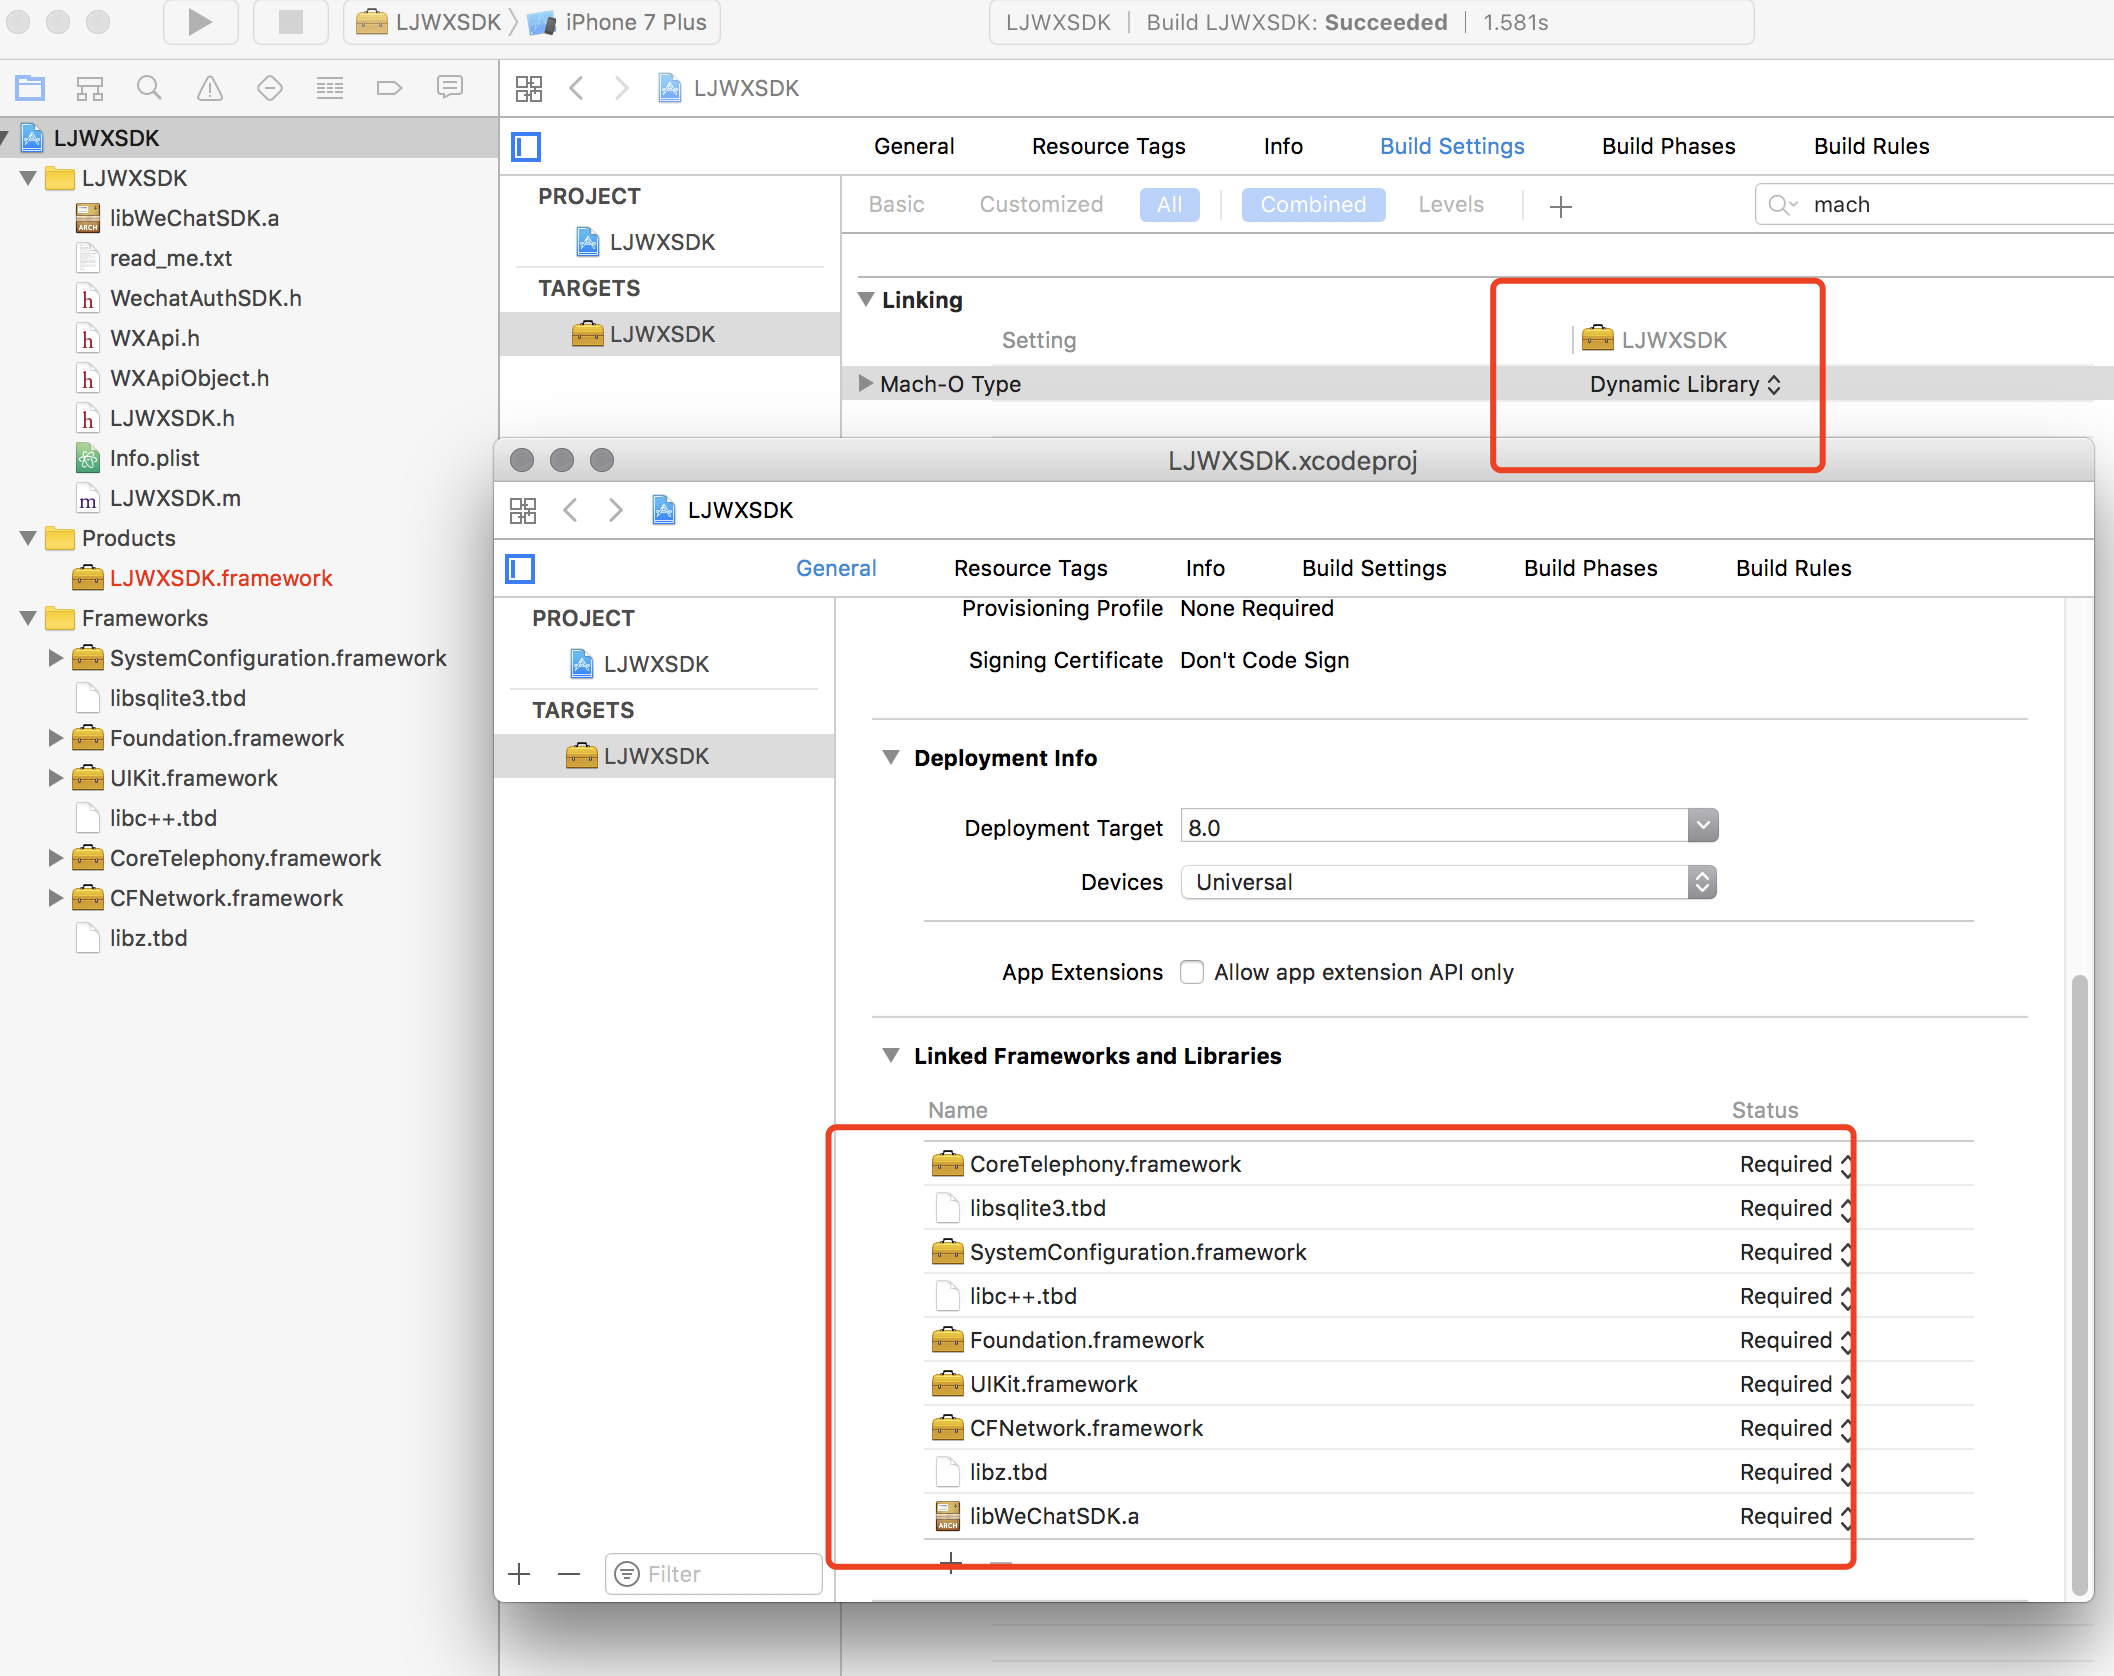Open the Find navigator magnifier icon
This screenshot has width=2114, height=1676.
coord(149,88)
